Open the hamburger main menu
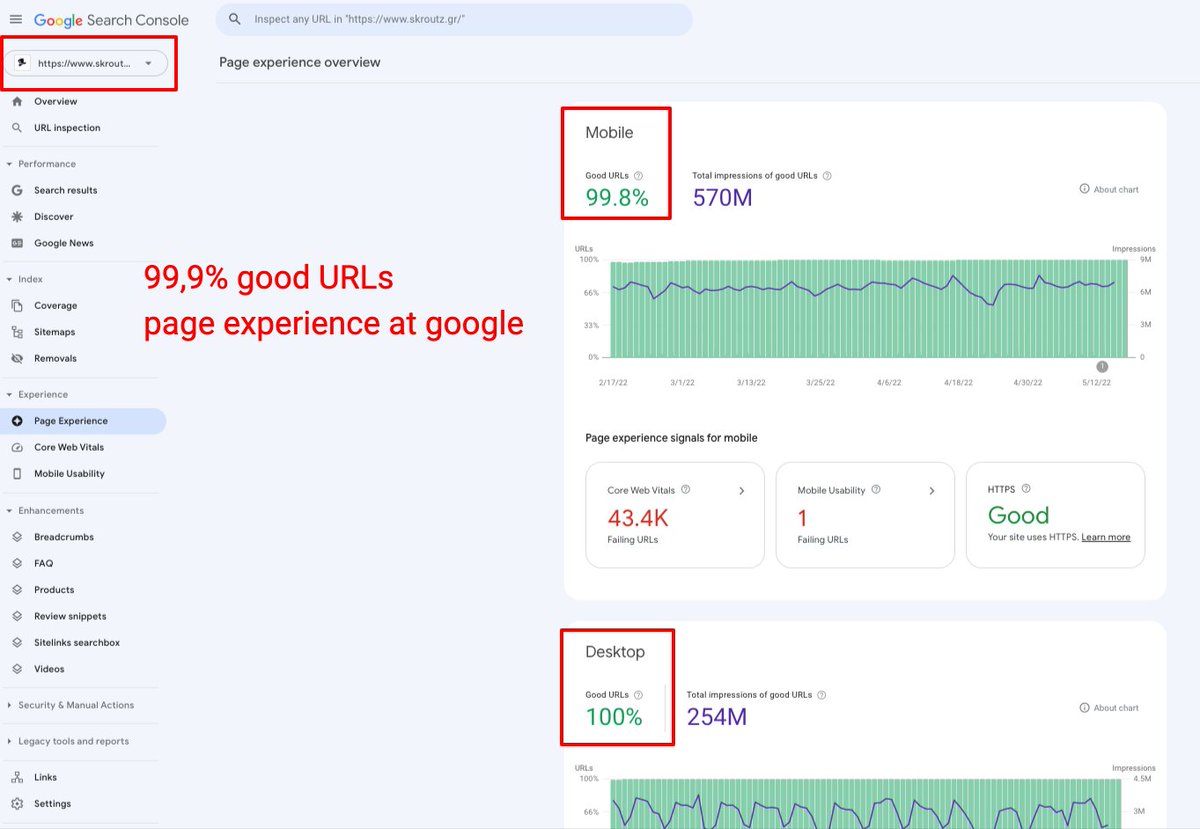Viewport: 1200px width, 829px height. coord(15,20)
